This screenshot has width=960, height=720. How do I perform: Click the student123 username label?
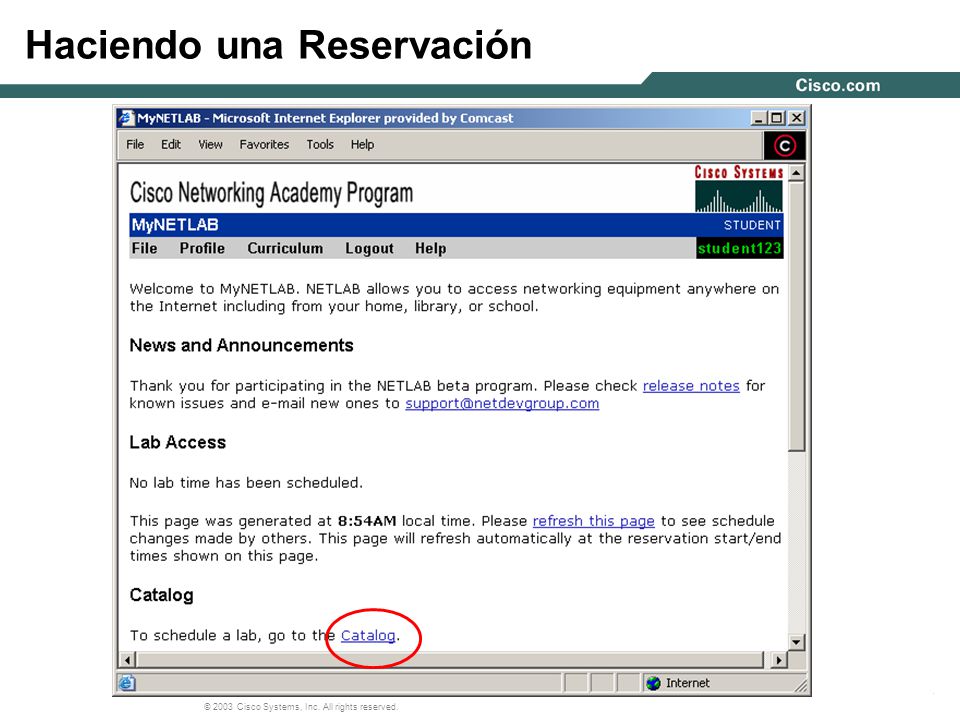(x=740, y=248)
